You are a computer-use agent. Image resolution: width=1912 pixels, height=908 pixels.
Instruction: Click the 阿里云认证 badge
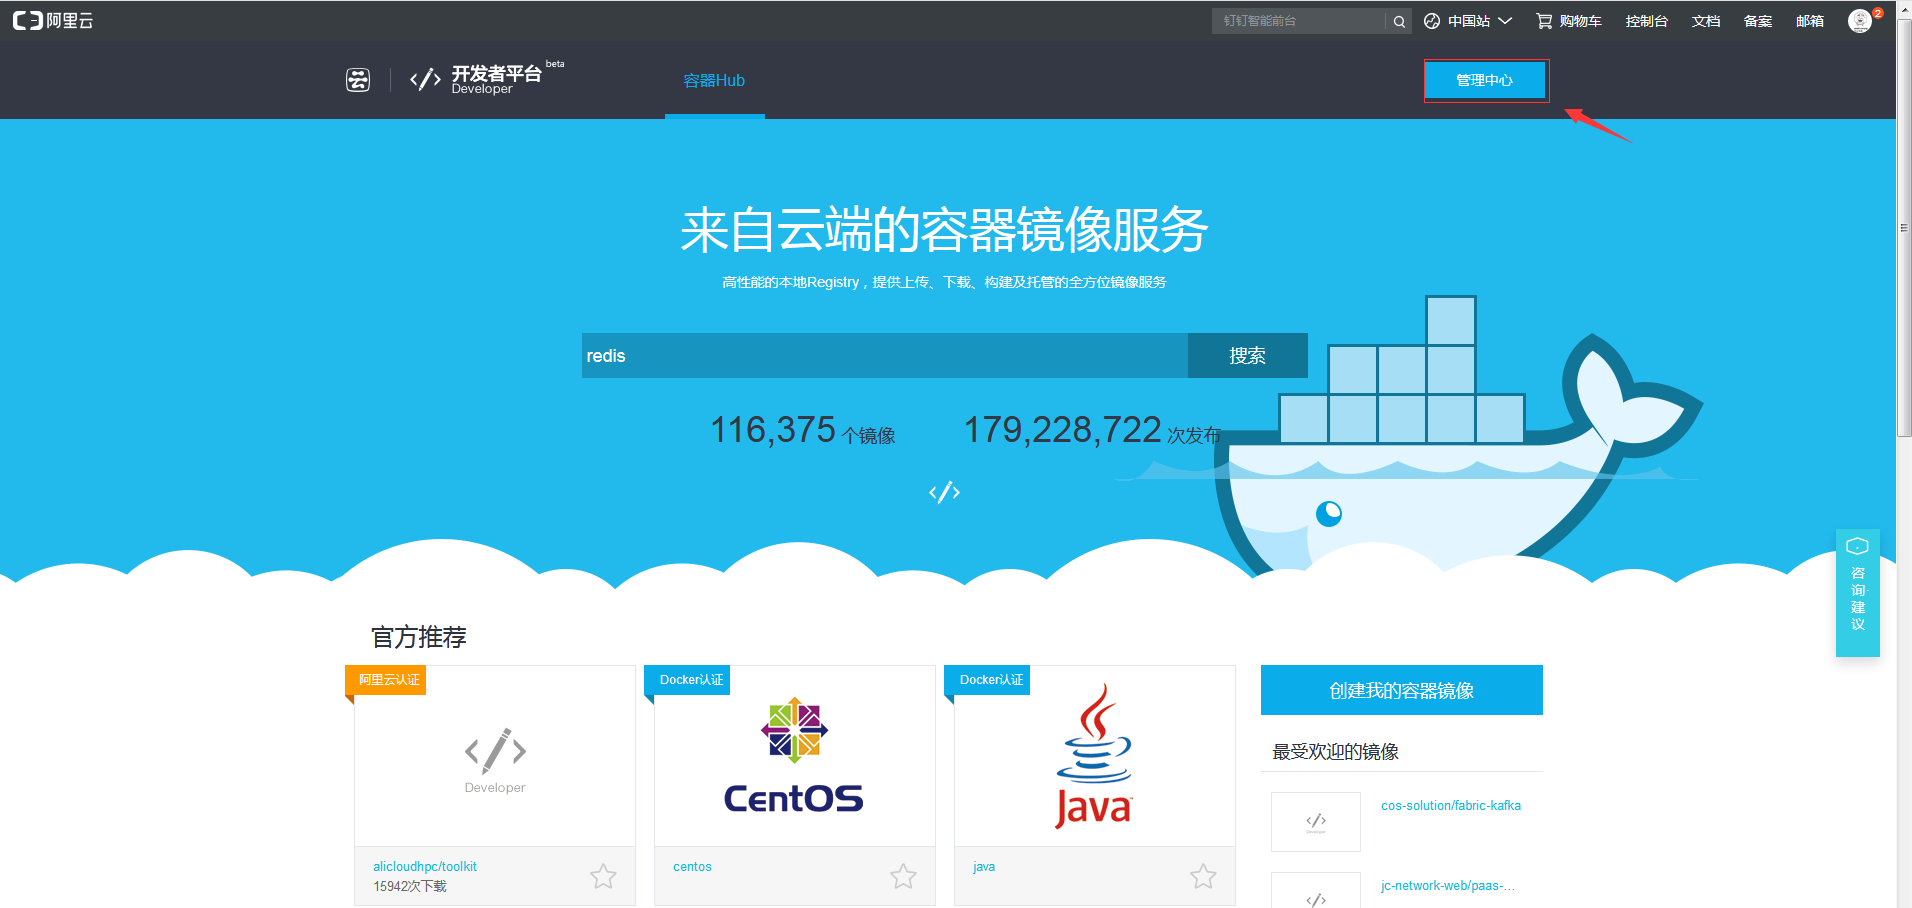386,680
